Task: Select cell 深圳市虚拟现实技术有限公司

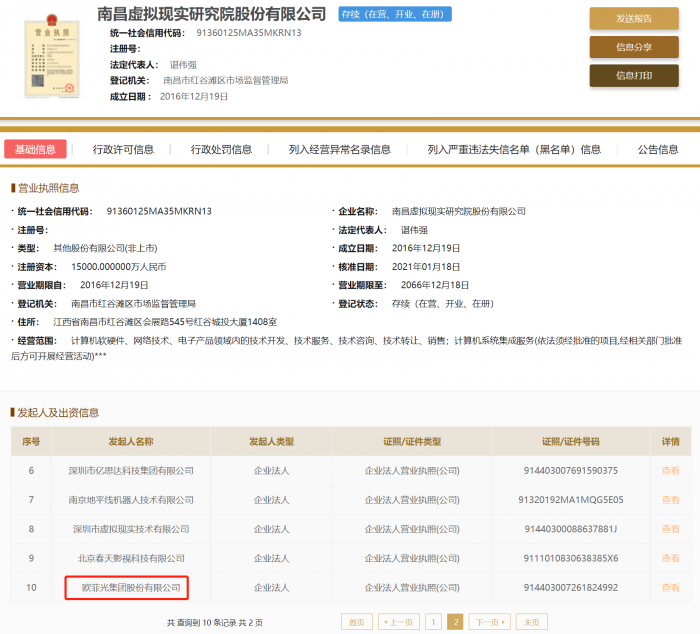Action: coord(131,529)
